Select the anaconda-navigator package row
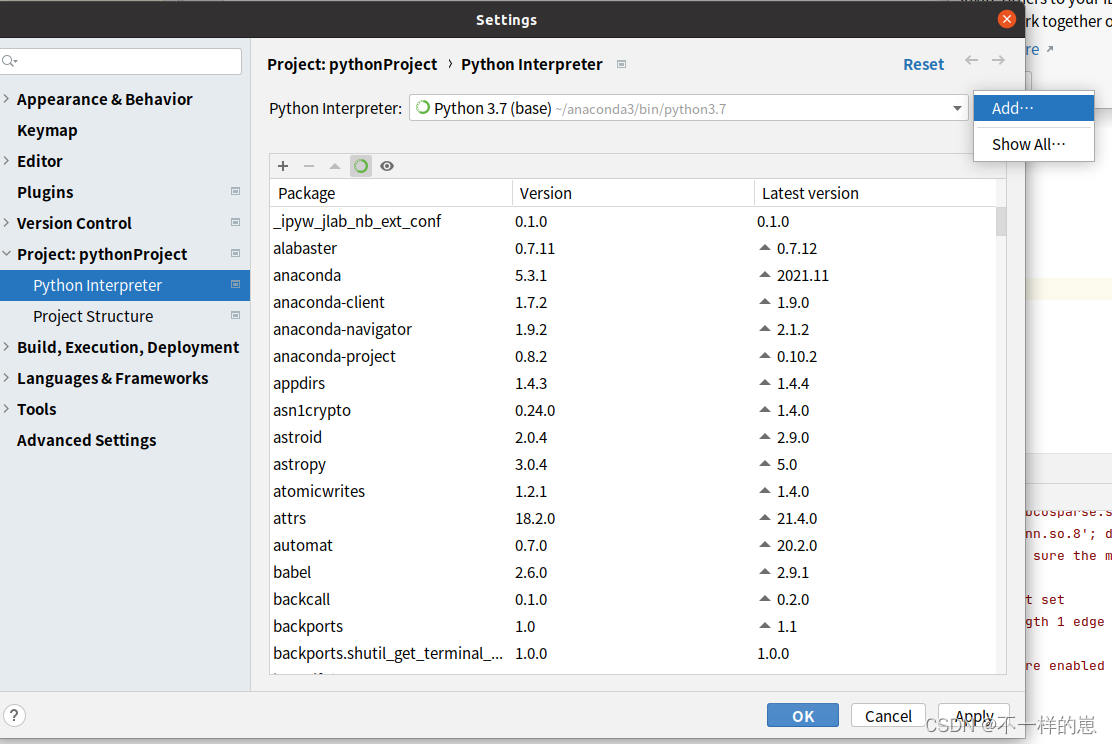1112x744 pixels. coord(633,329)
